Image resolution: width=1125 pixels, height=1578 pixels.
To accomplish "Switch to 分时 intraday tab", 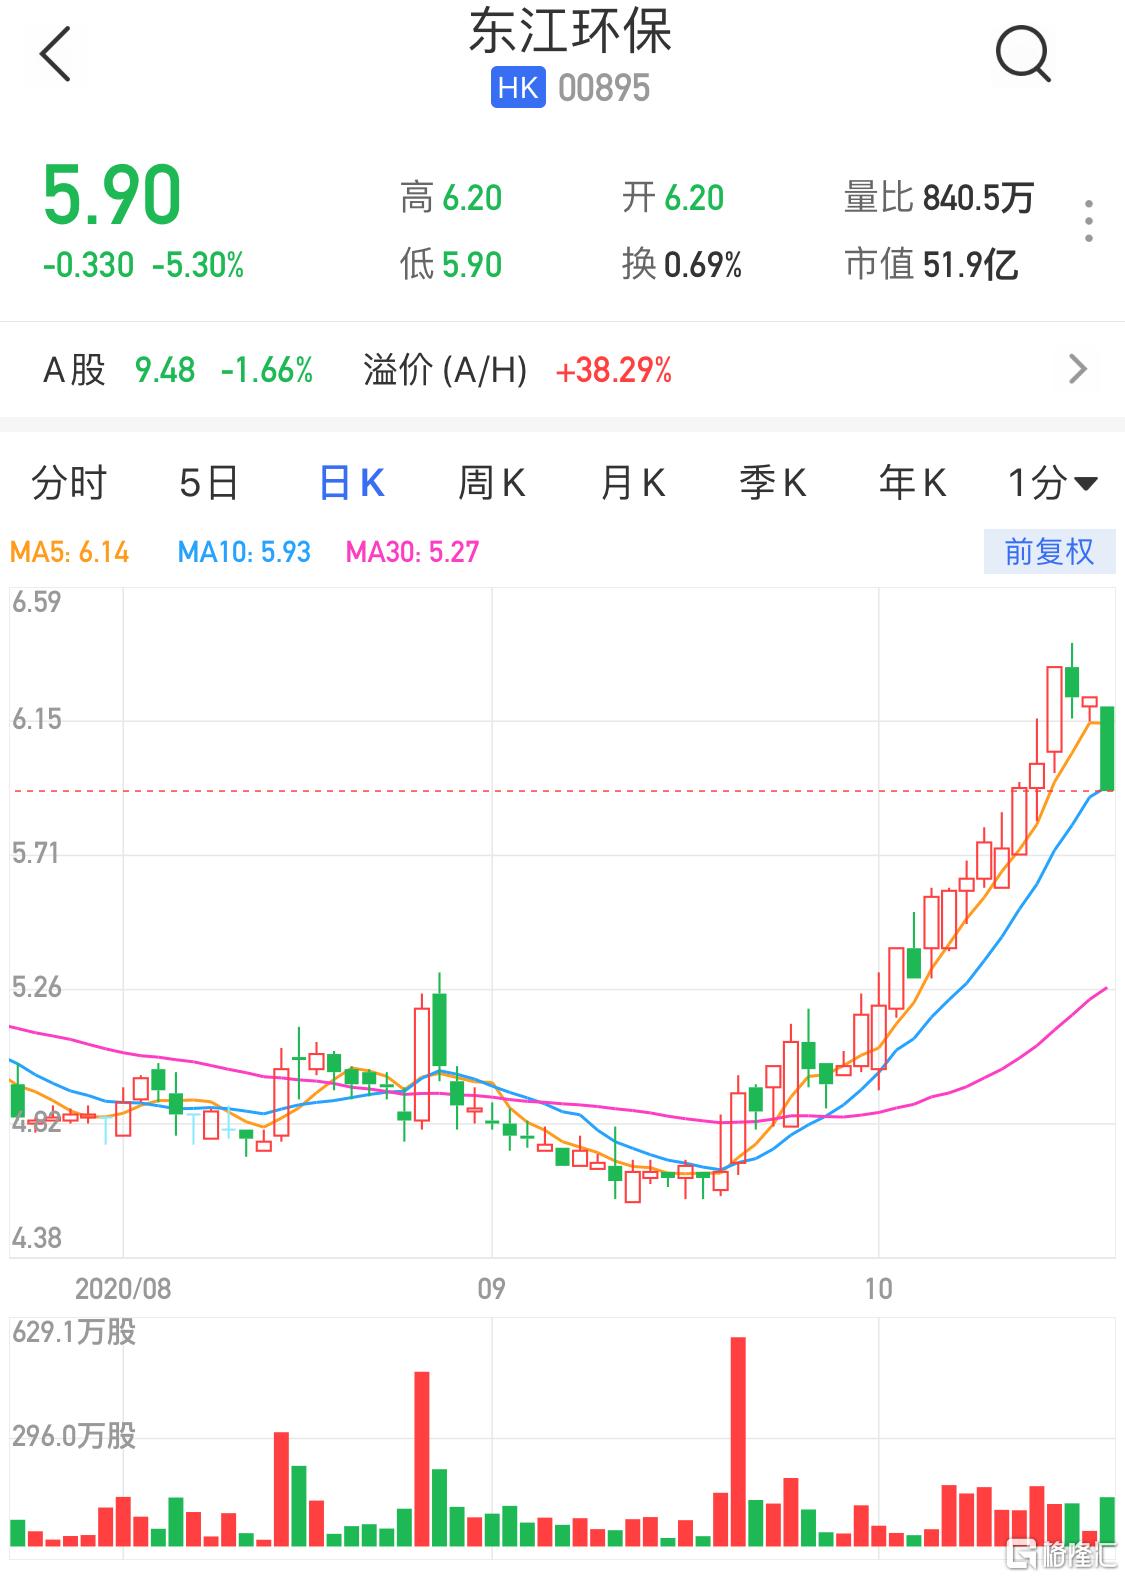I will pos(68,484).
